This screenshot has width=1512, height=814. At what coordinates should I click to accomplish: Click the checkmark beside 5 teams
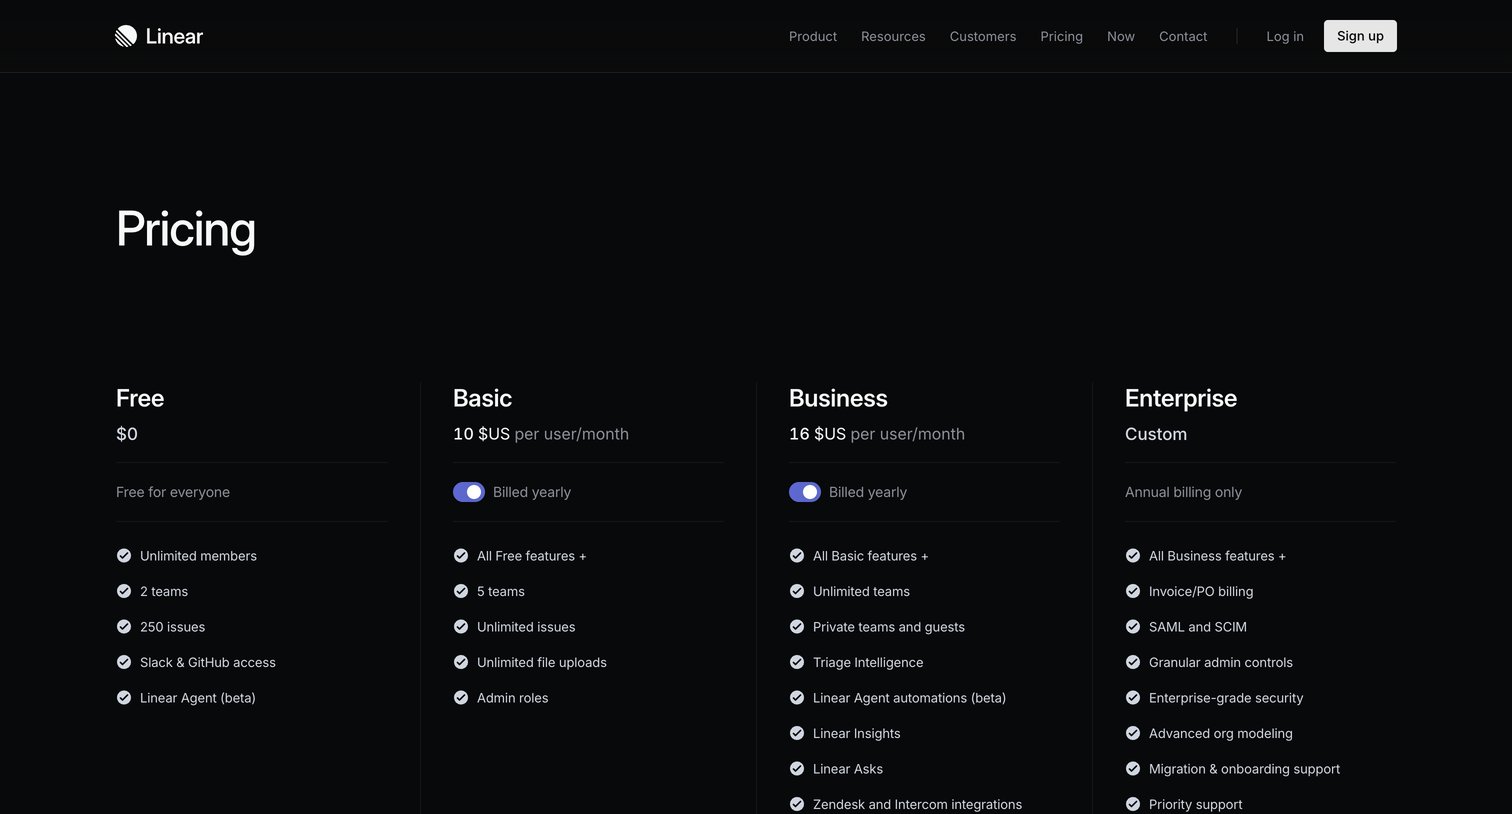pos(461,591)
